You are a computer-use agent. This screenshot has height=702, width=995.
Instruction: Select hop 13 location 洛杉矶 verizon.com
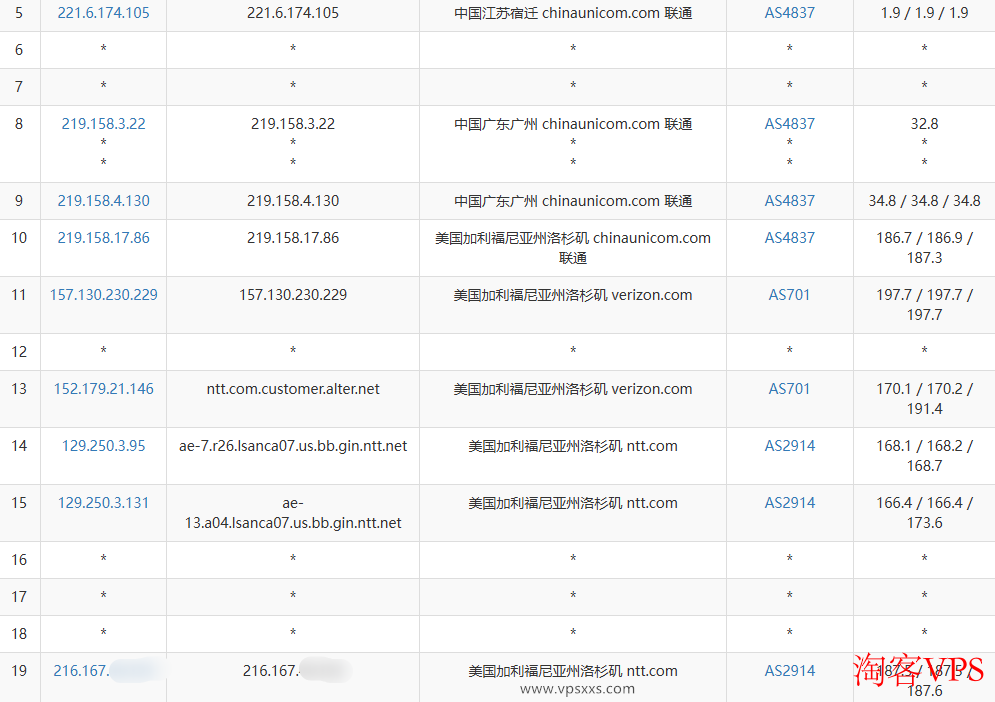pyautogui.click(x=573, y=389)
